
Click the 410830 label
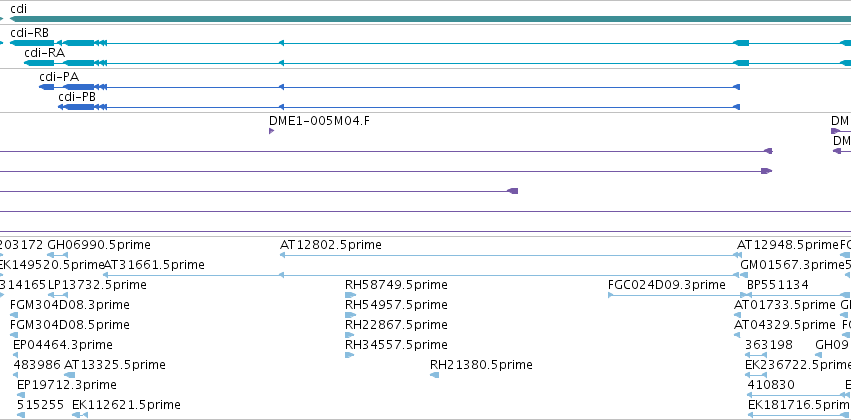771,385
